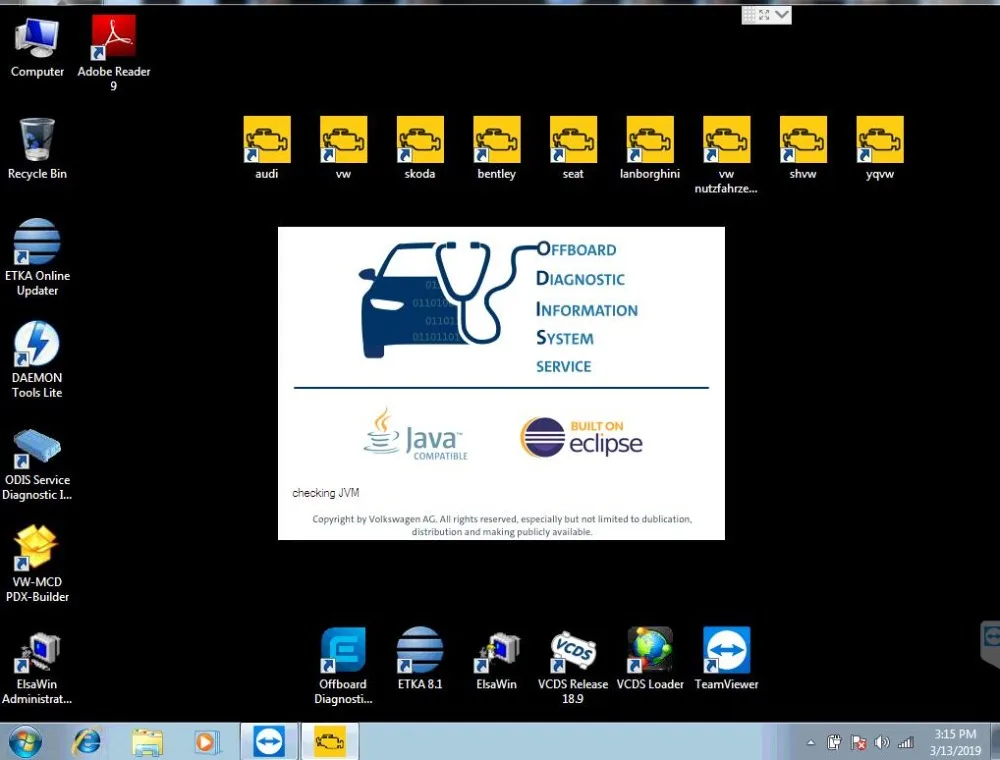Expand the remote session toolbar chevron

pyautogui.click(x=783, y=15)
